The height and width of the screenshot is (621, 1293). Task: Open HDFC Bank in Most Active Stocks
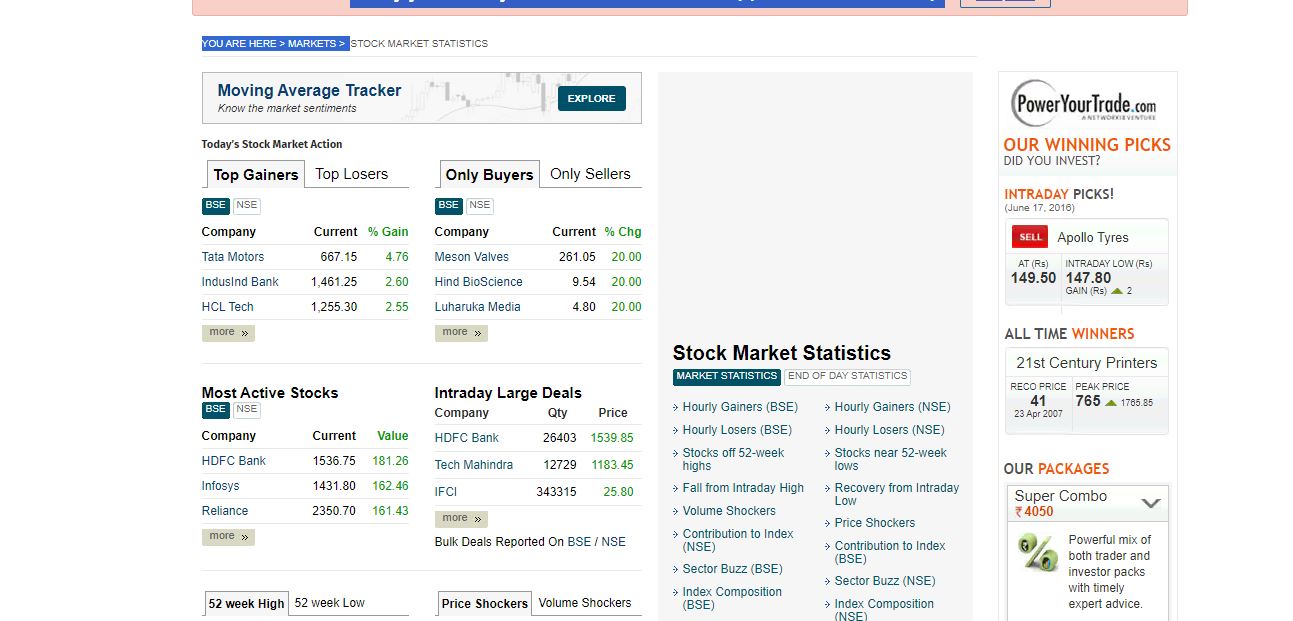click(234, 461)
